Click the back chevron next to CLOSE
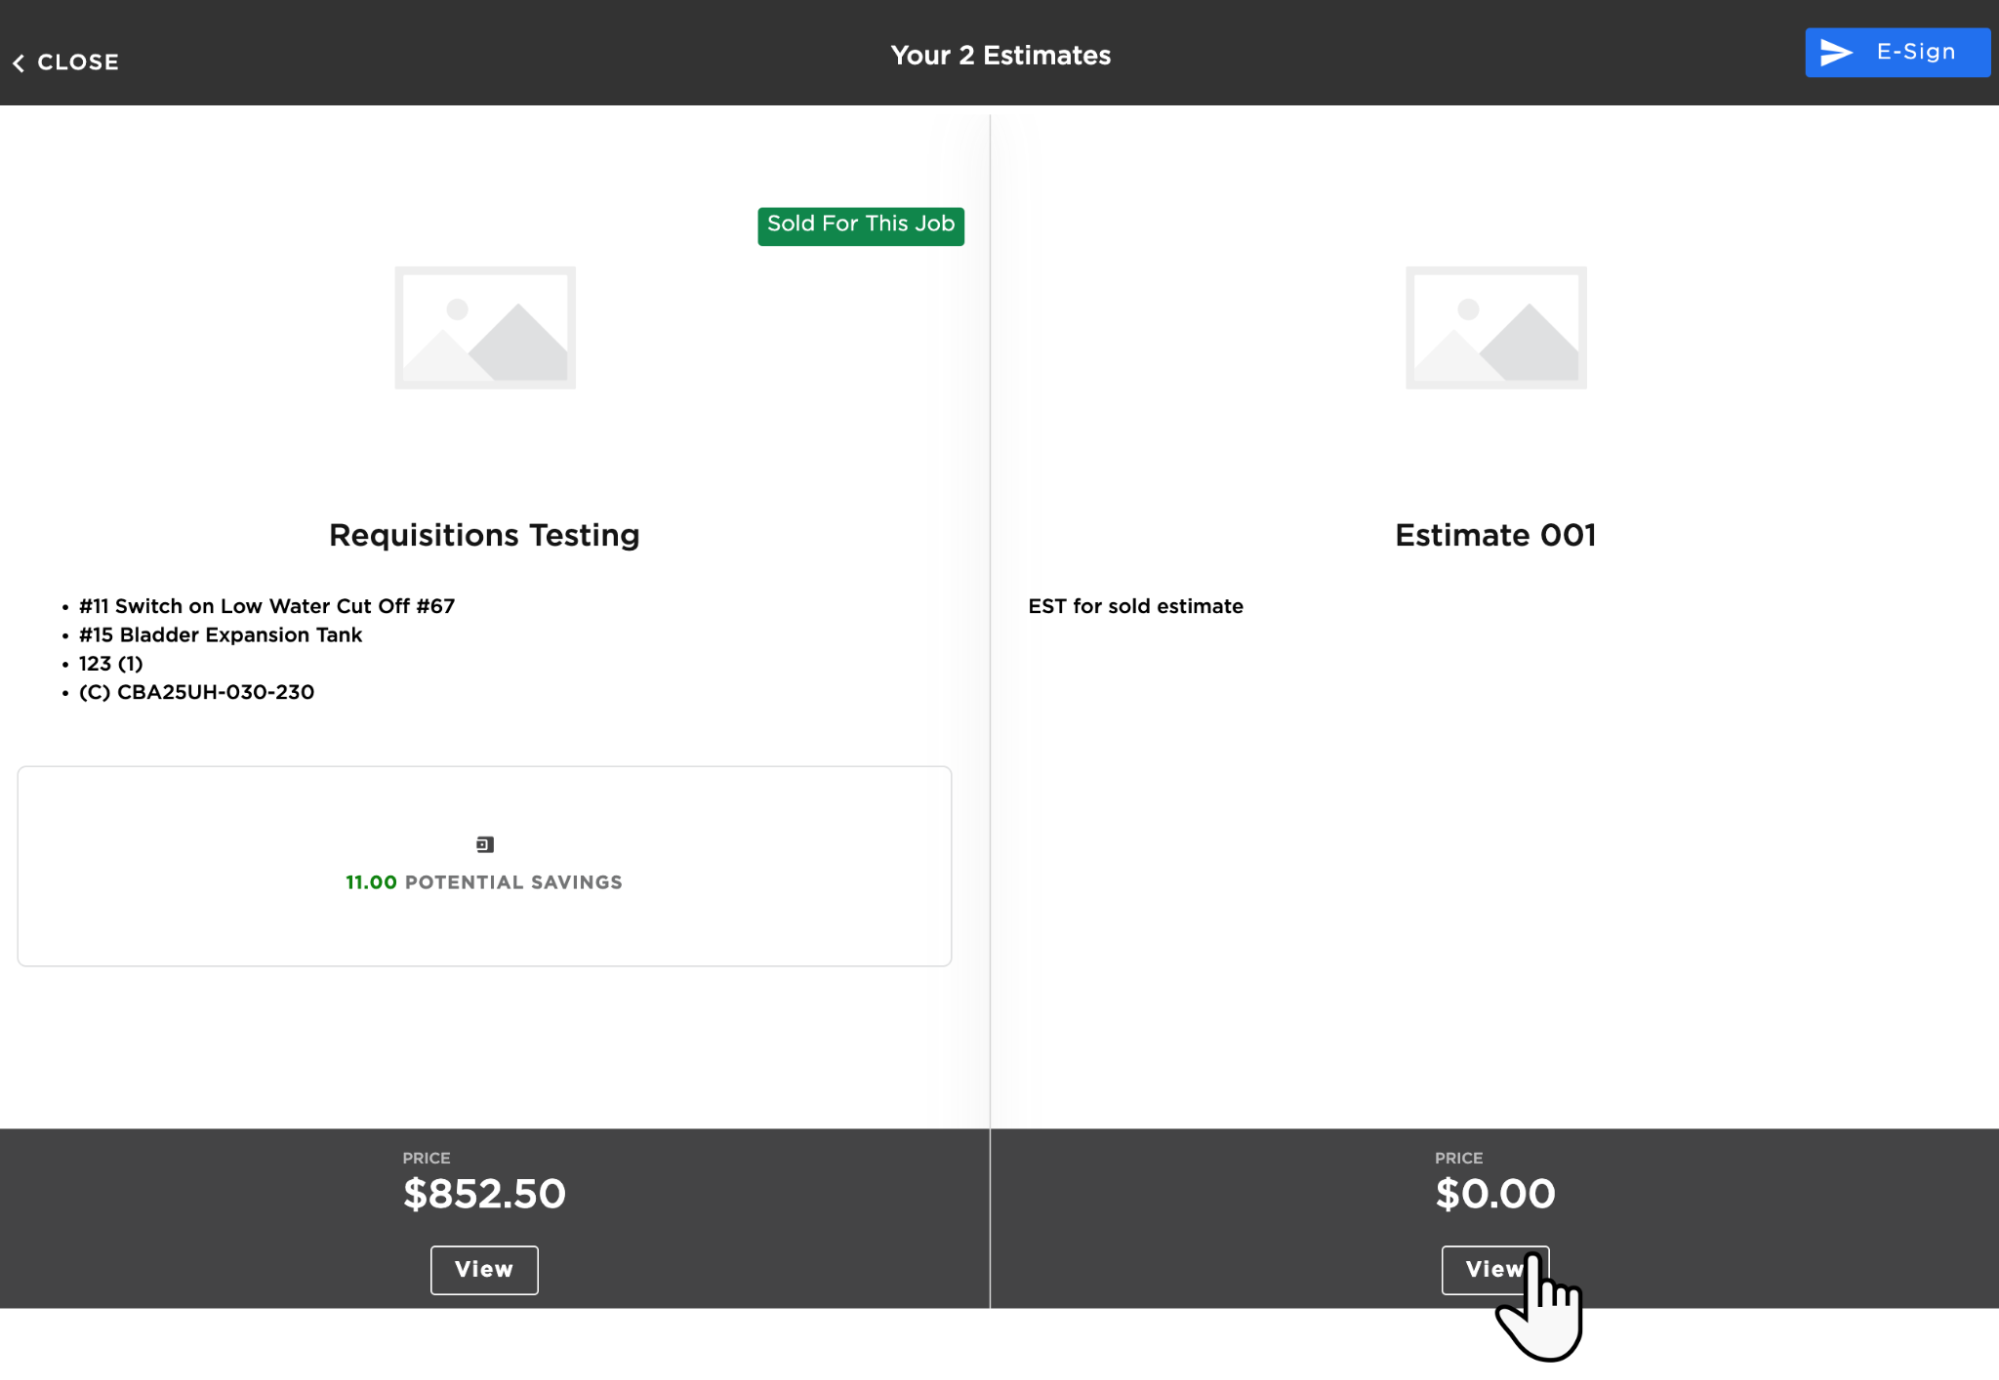The height and width of the screenshot is (1380, 1999). (17, 63)
